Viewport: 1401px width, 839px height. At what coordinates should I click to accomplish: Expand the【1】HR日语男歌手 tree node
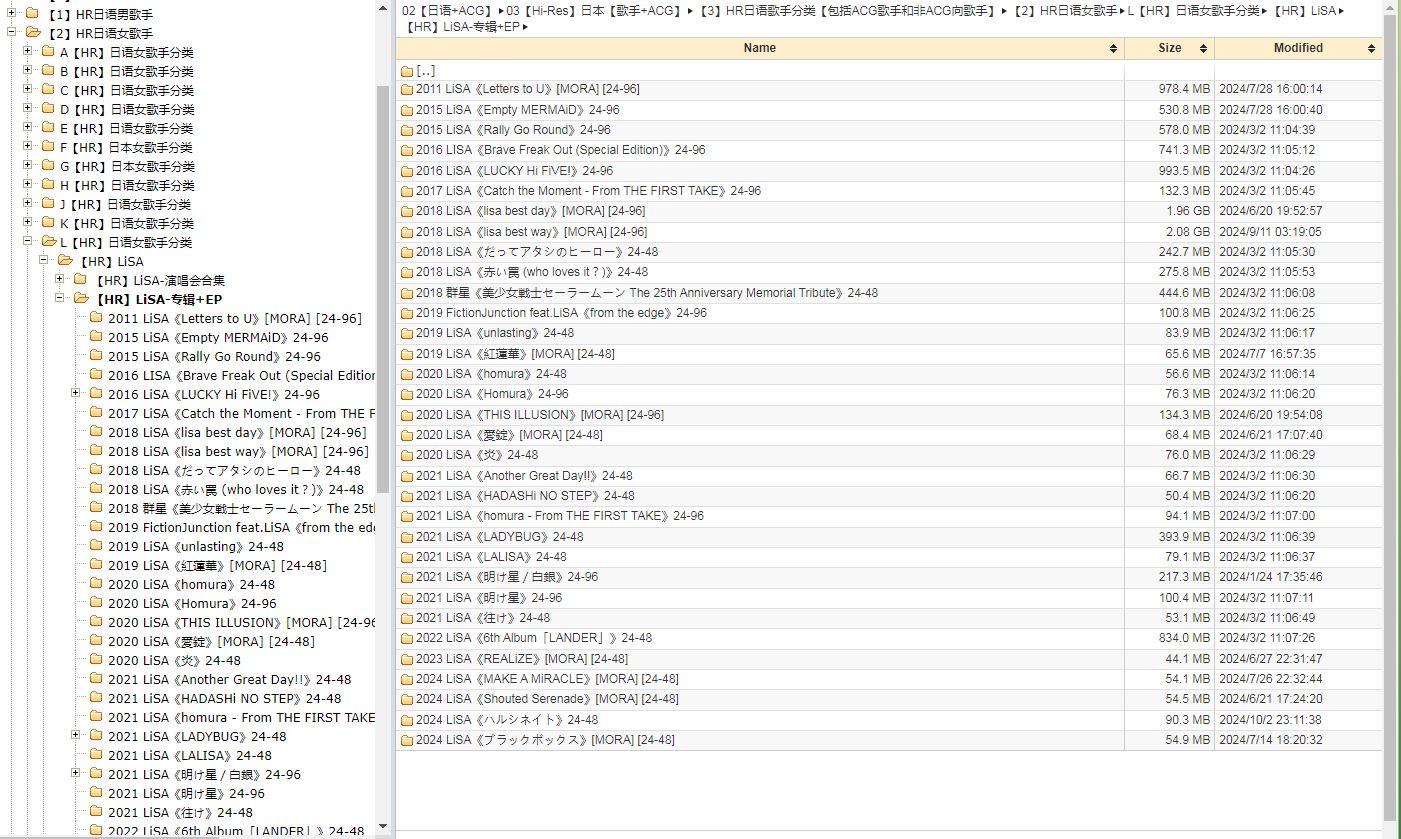(11, 14)
